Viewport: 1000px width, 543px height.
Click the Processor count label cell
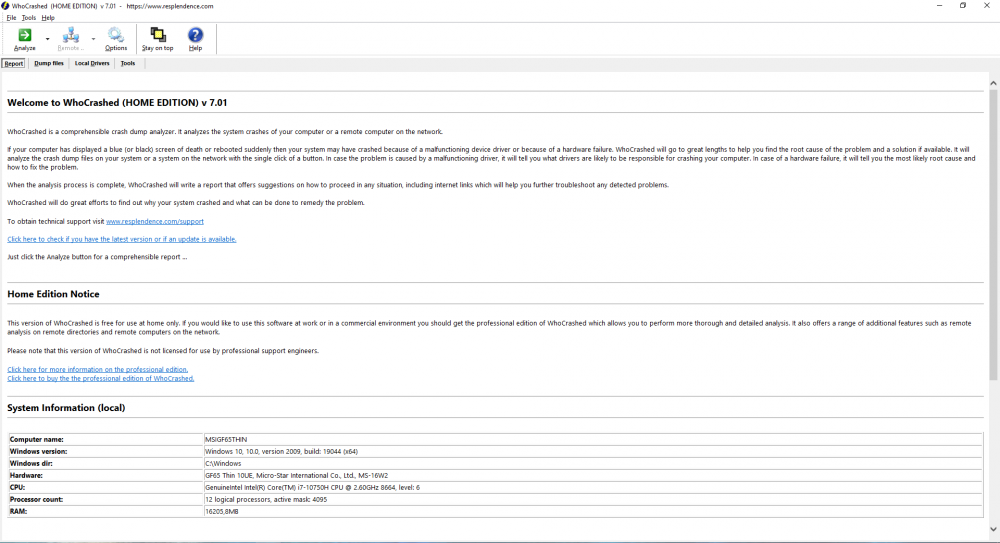tap(105, 500)
